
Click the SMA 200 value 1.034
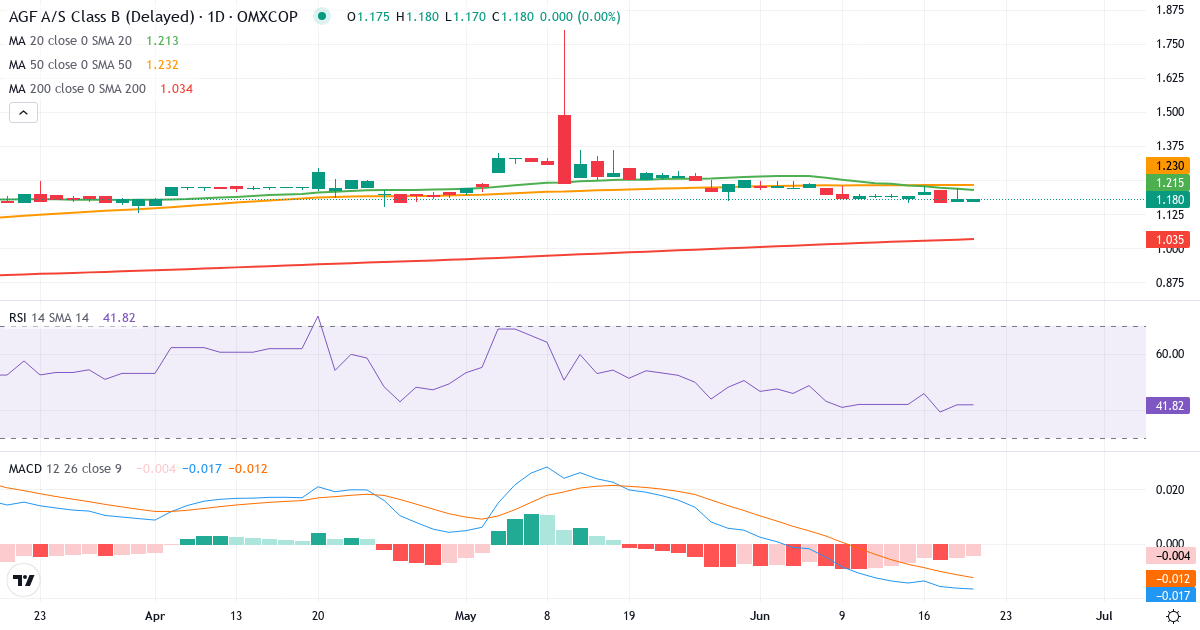click(x=176, y=89)
